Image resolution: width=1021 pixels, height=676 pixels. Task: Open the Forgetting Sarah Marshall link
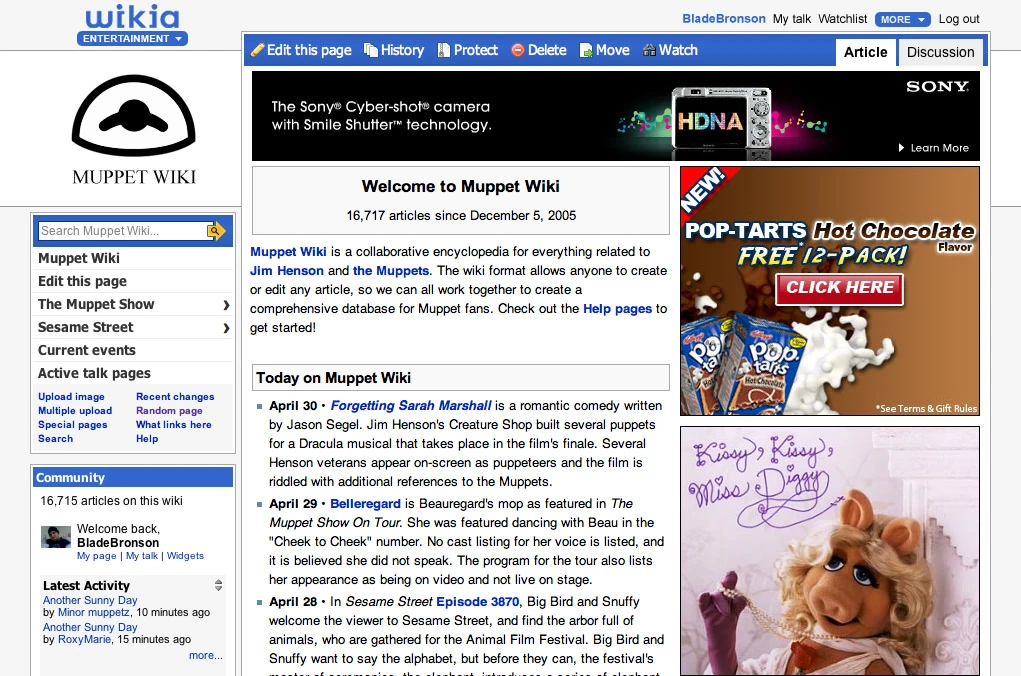click(411, 406)
